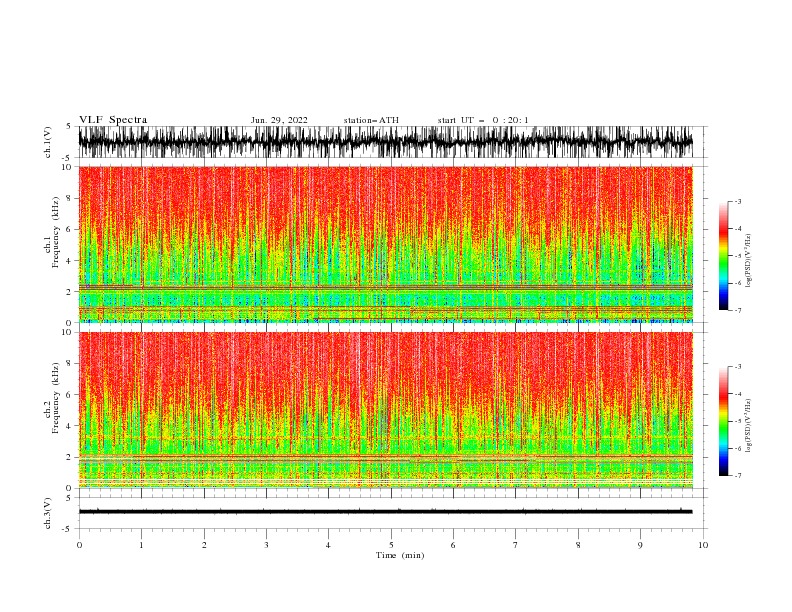This screenshot has height=612, width=792.
Task: Click inside the ch.2 spectrogram panel
Action: pos(386,410)
